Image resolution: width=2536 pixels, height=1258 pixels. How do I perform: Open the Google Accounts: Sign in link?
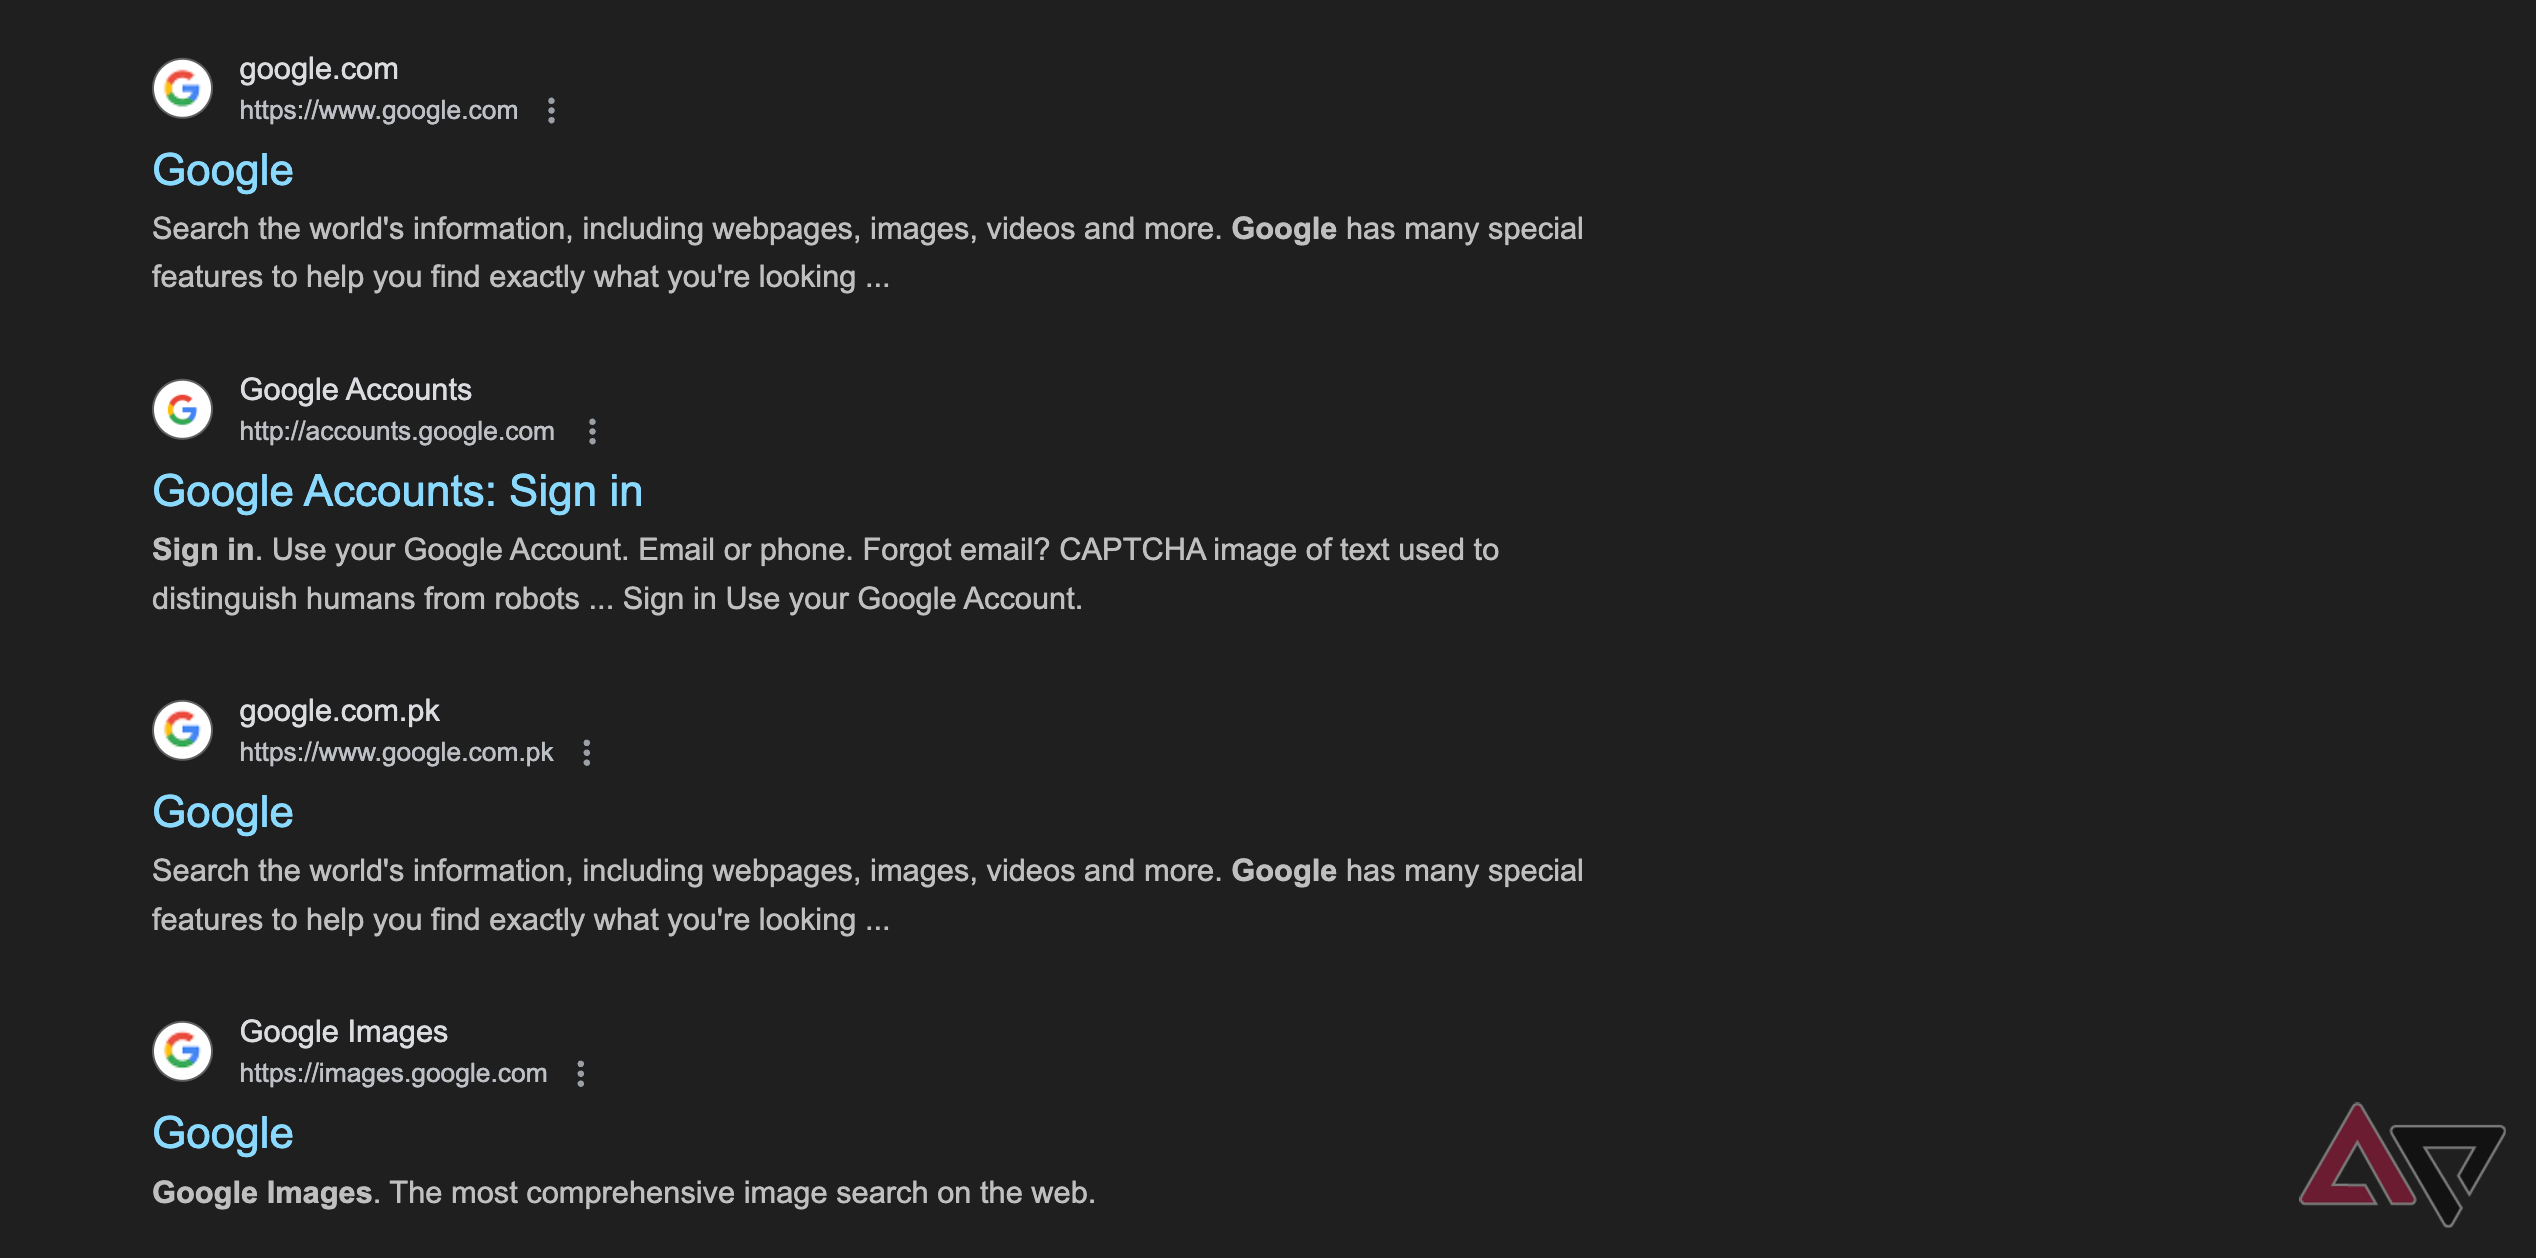point(397,491)
